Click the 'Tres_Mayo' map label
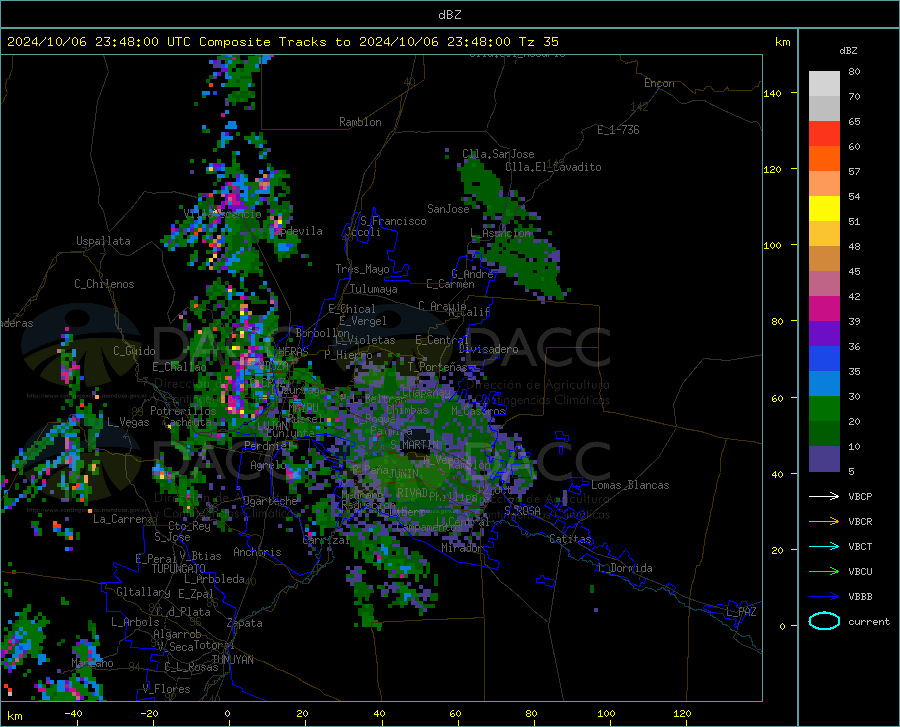The height and width of the screenshot is (727, 900). coord(362,269)
